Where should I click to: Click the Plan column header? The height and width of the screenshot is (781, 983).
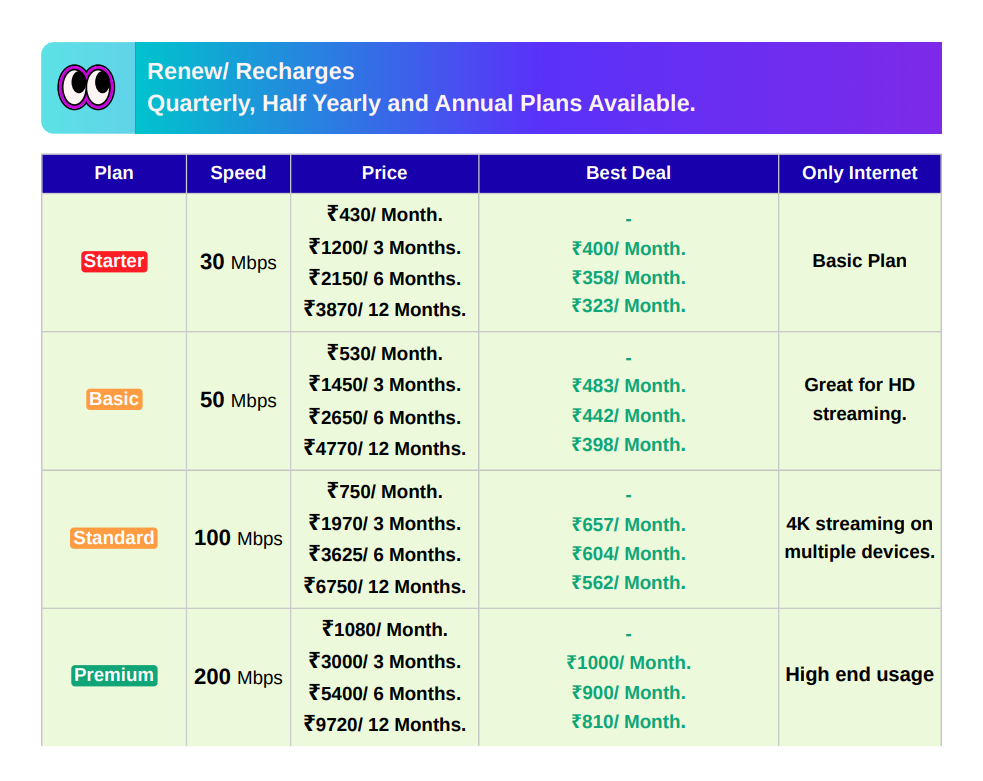(114, 173)
